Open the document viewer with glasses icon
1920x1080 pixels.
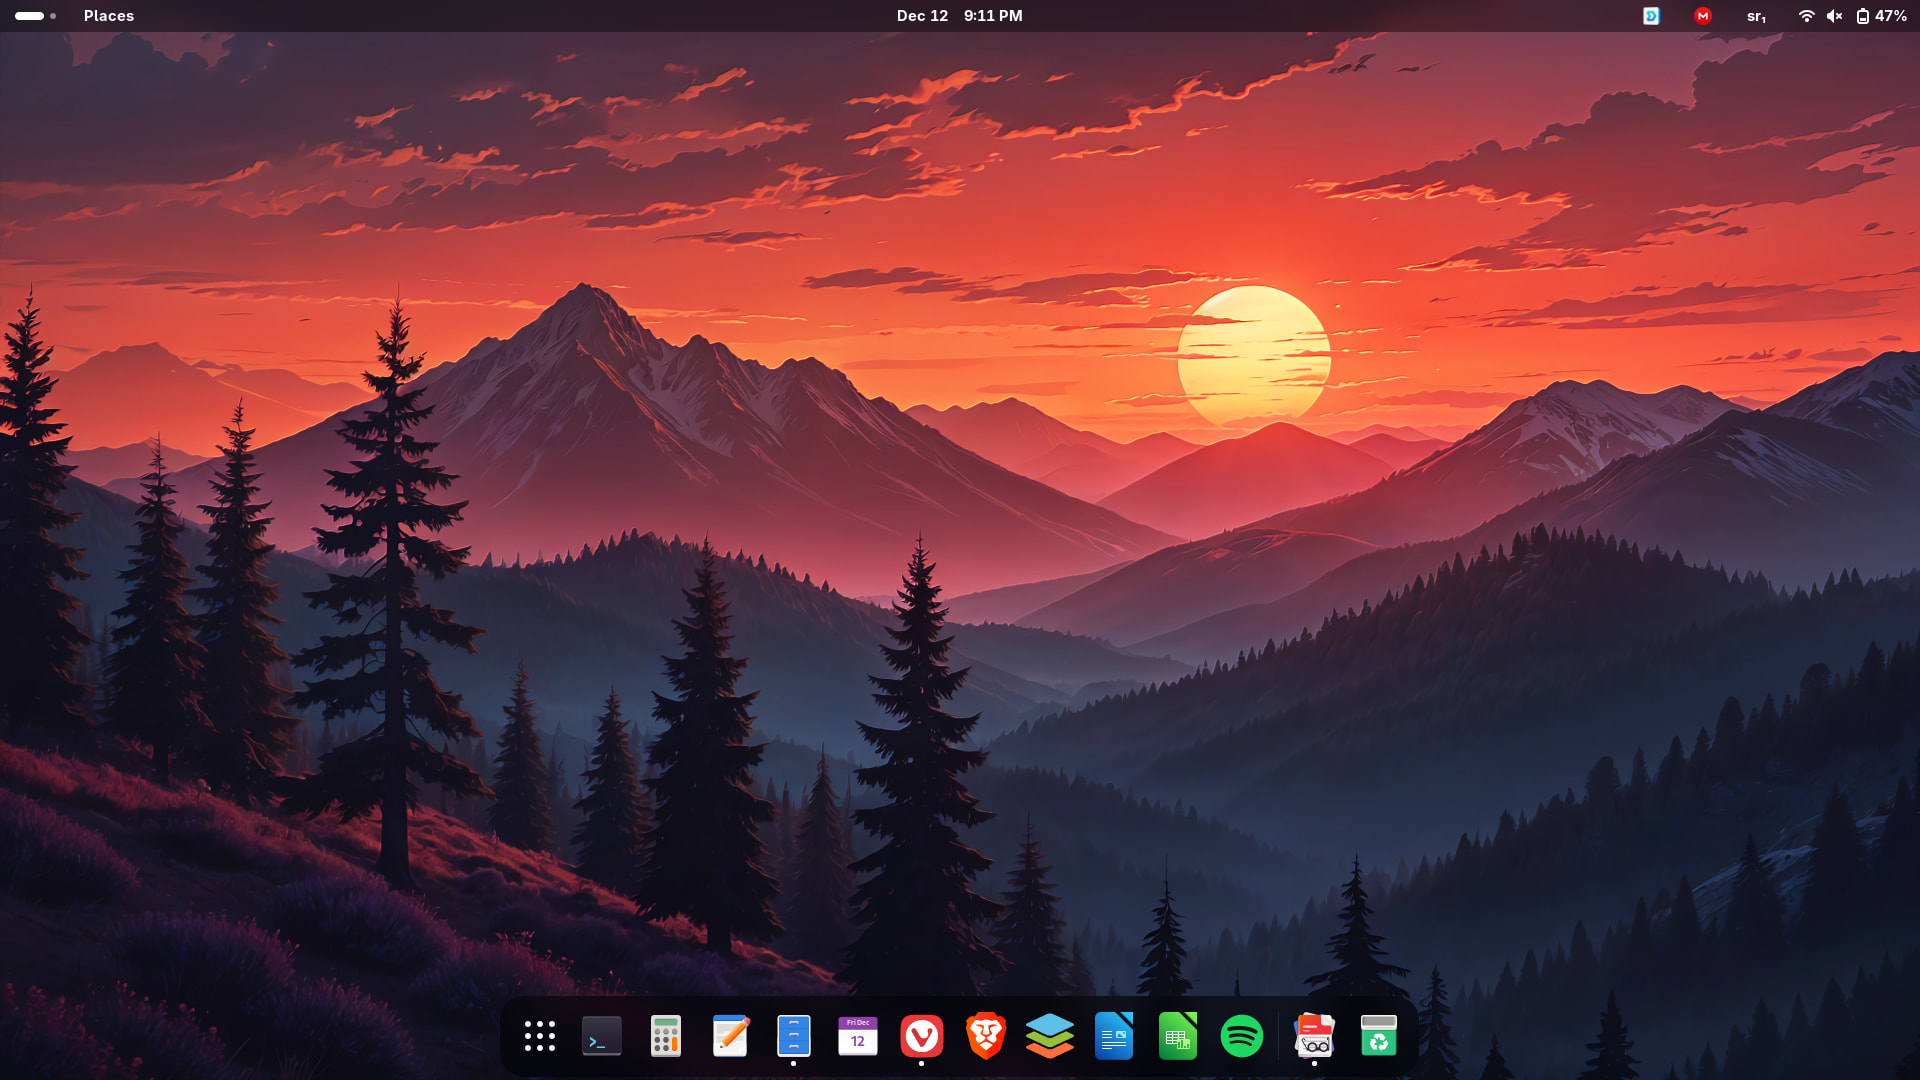(1314, 1036)
